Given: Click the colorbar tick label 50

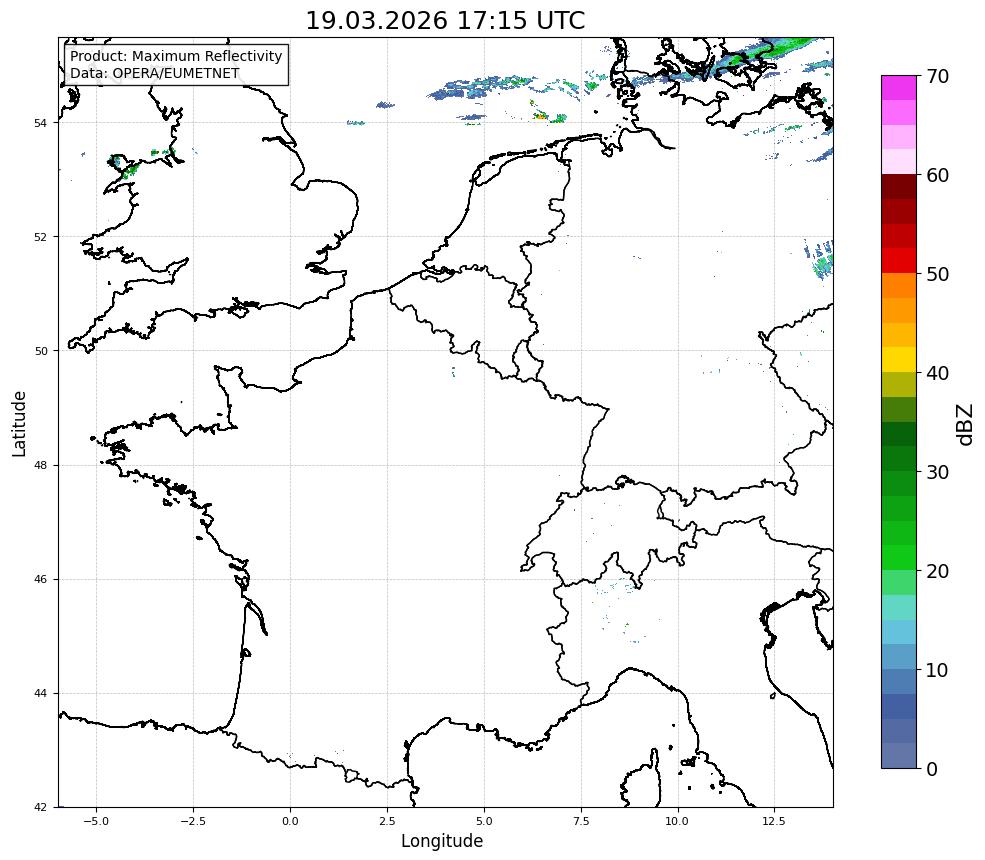Looking at the screenshot, I should pos(937,274).
